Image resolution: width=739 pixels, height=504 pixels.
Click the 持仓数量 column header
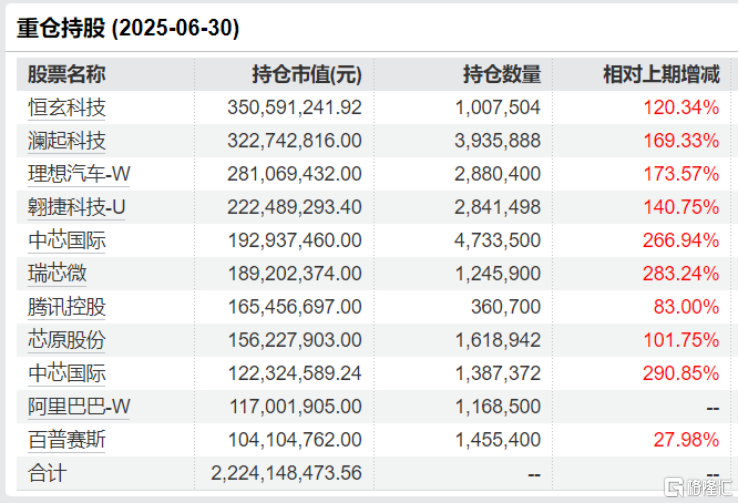point(502,74)
